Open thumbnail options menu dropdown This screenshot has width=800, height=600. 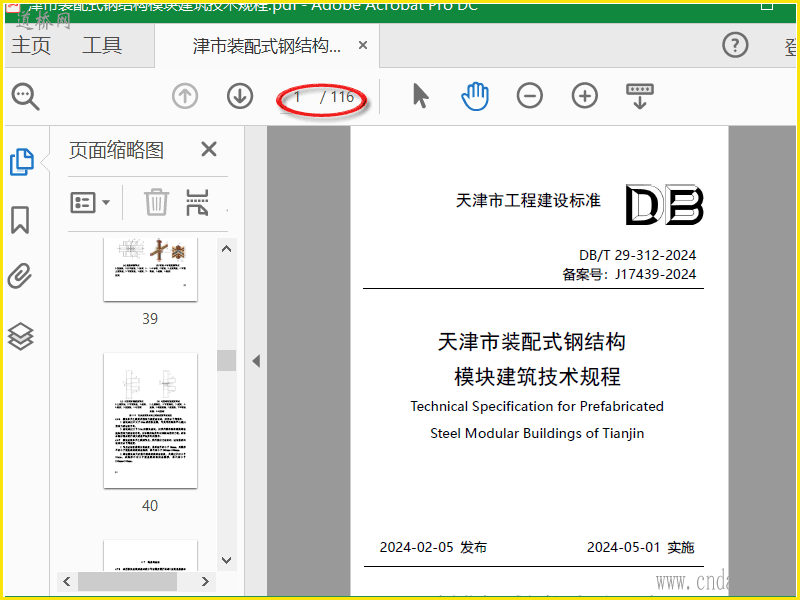(90, 203)
